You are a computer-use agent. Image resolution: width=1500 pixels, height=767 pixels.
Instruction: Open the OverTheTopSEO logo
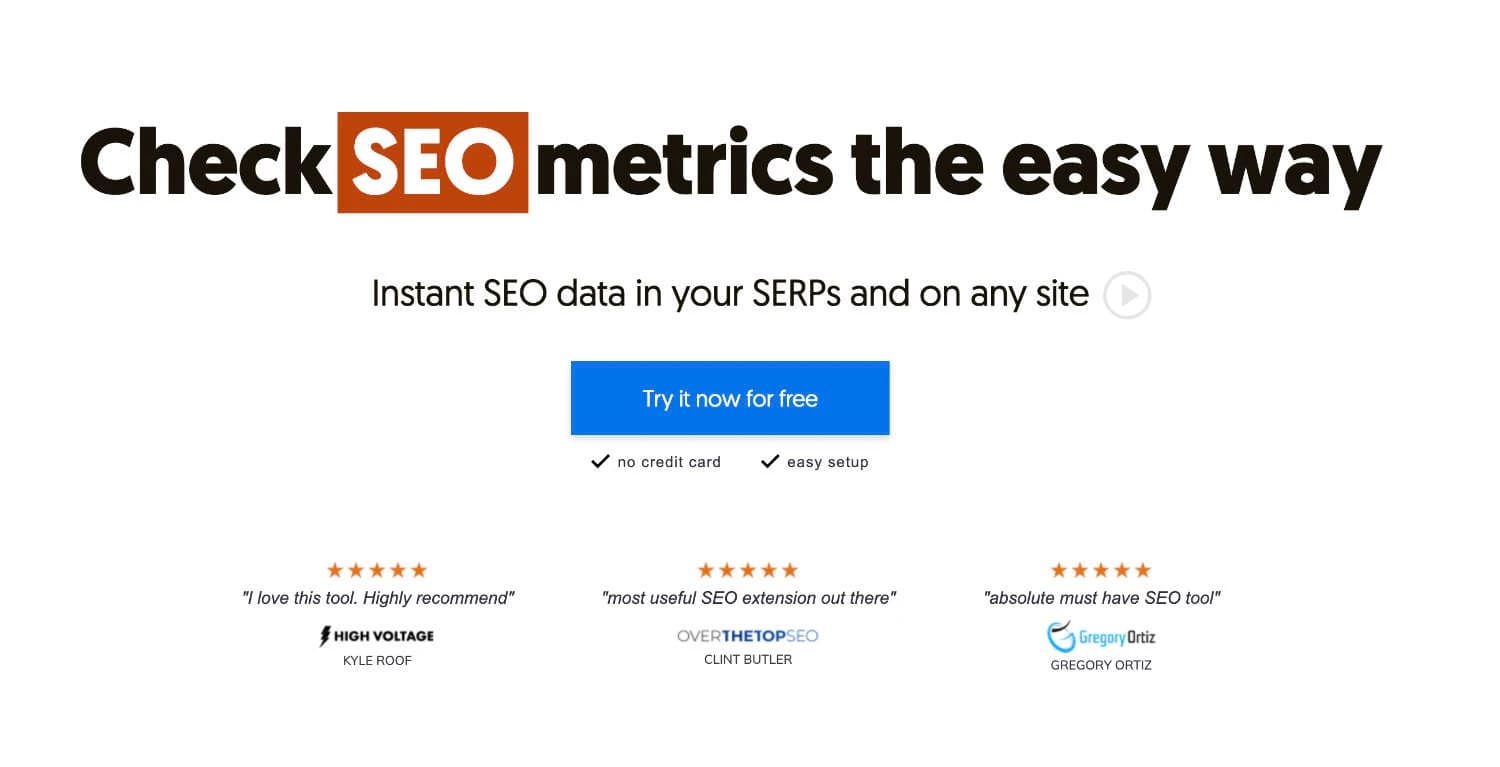pos(748,635)
